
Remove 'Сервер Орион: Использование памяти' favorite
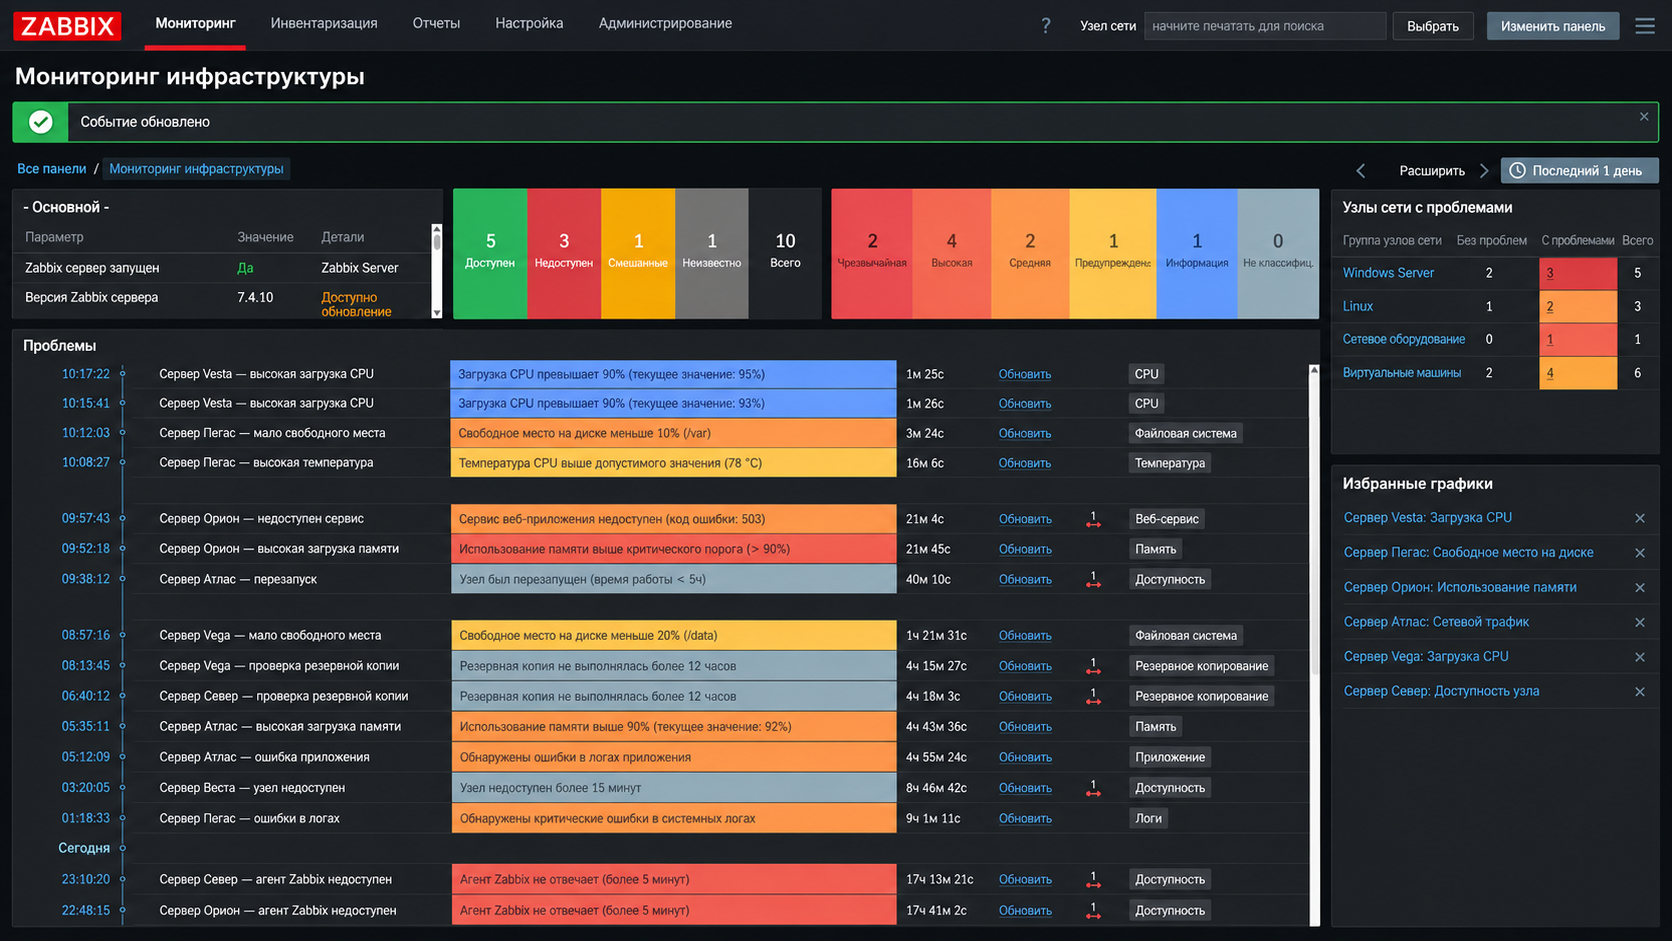(1640, 588)
